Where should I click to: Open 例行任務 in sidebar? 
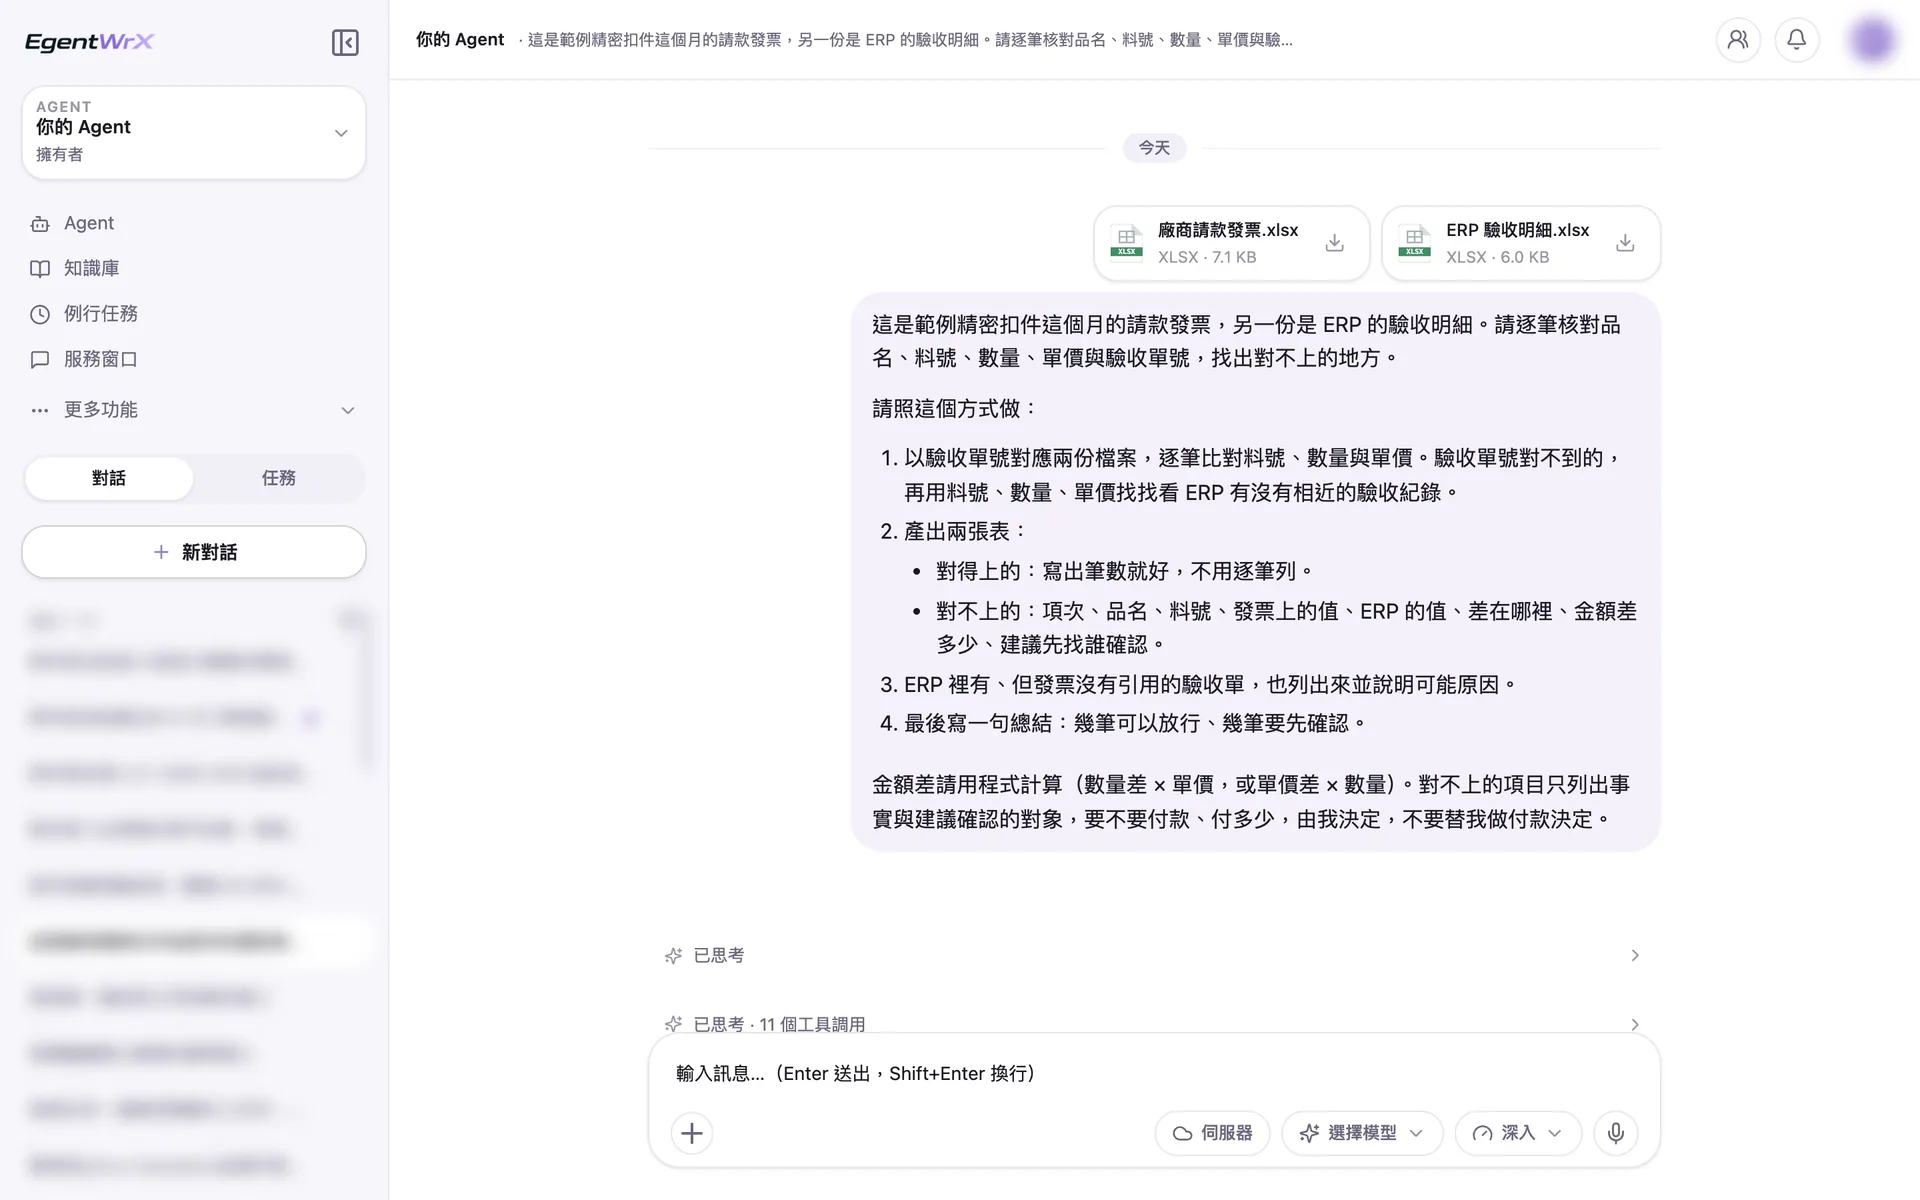(x=194, y=314)
